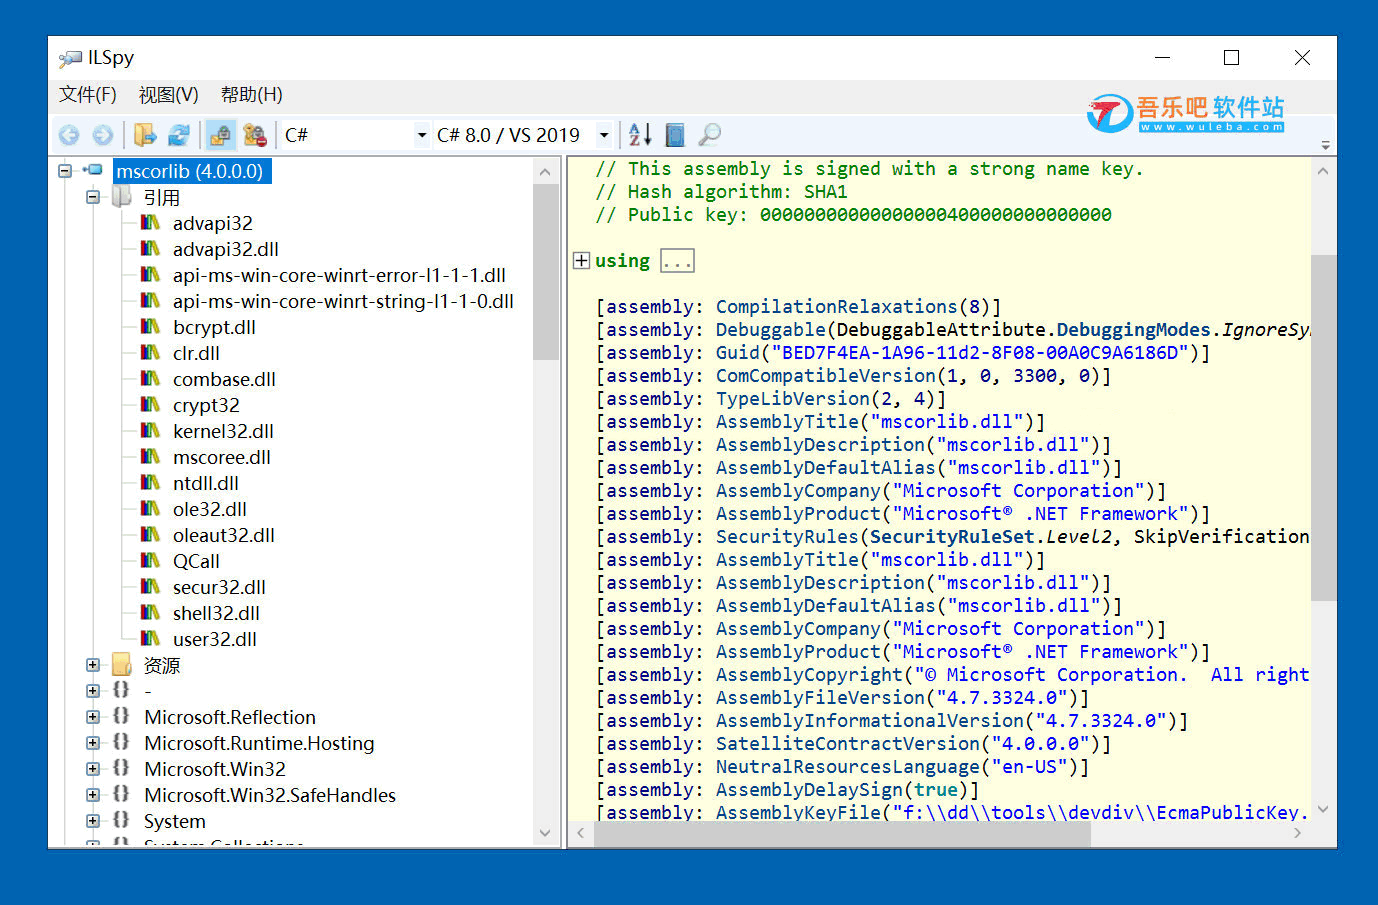Image resolution: width=1378 pixels, height=905 pixels.
Task: Open an assembly file with the folder icon
Action: [x=145, y=135]
